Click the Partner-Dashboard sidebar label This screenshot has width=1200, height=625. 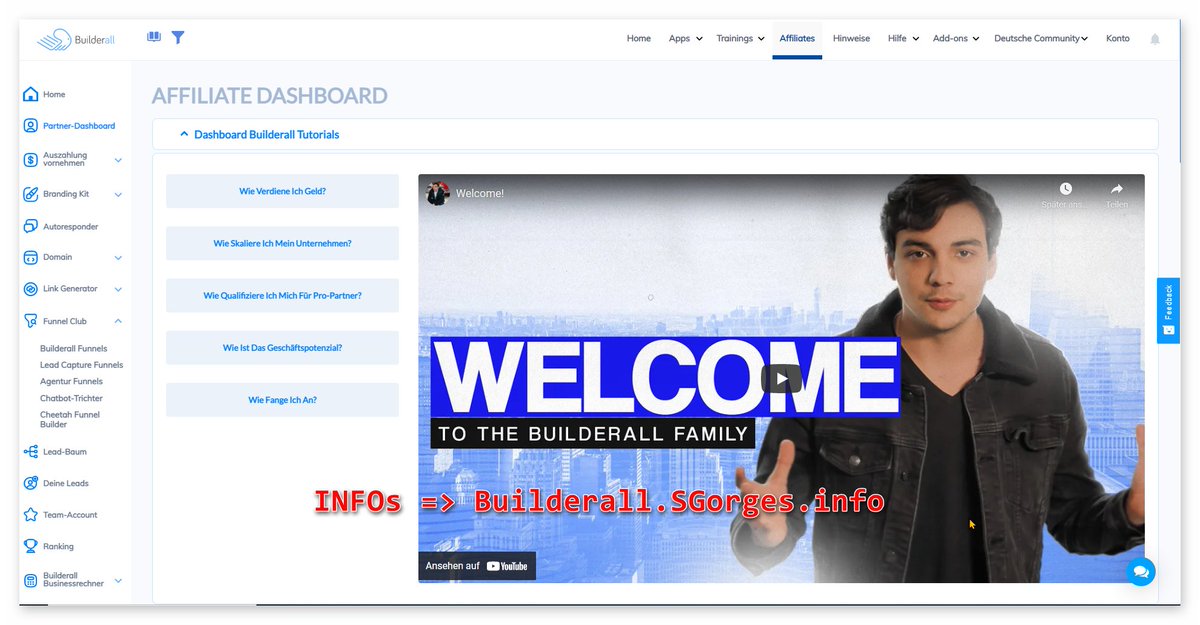(x=79, y=126)
